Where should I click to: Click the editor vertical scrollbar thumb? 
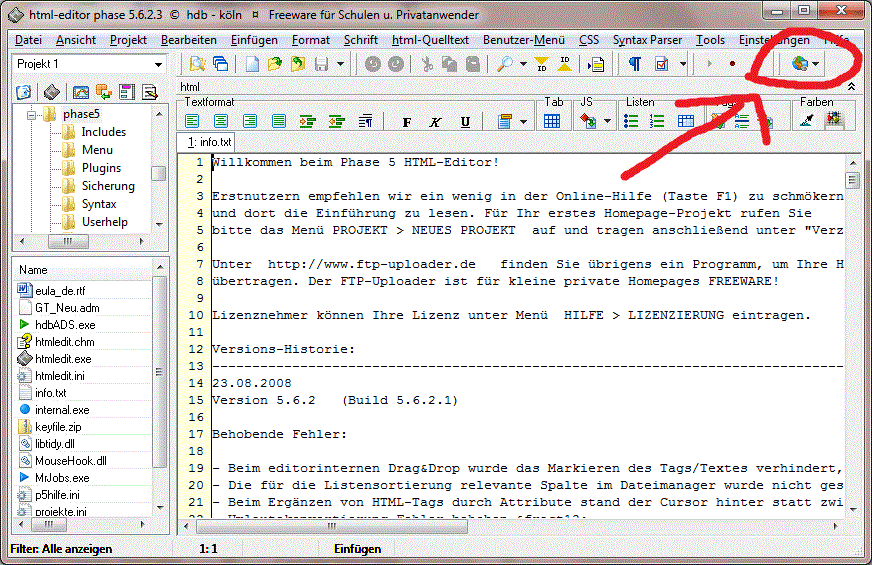click(851, 181)
